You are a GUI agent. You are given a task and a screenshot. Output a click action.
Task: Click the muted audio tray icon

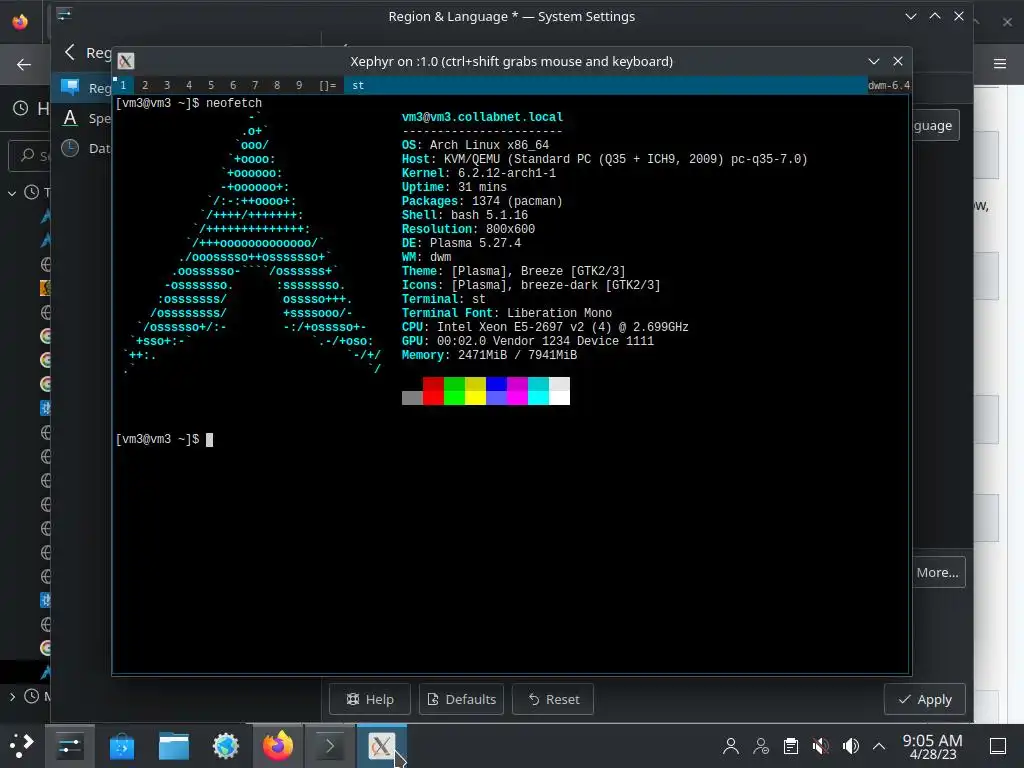point(821,746)
